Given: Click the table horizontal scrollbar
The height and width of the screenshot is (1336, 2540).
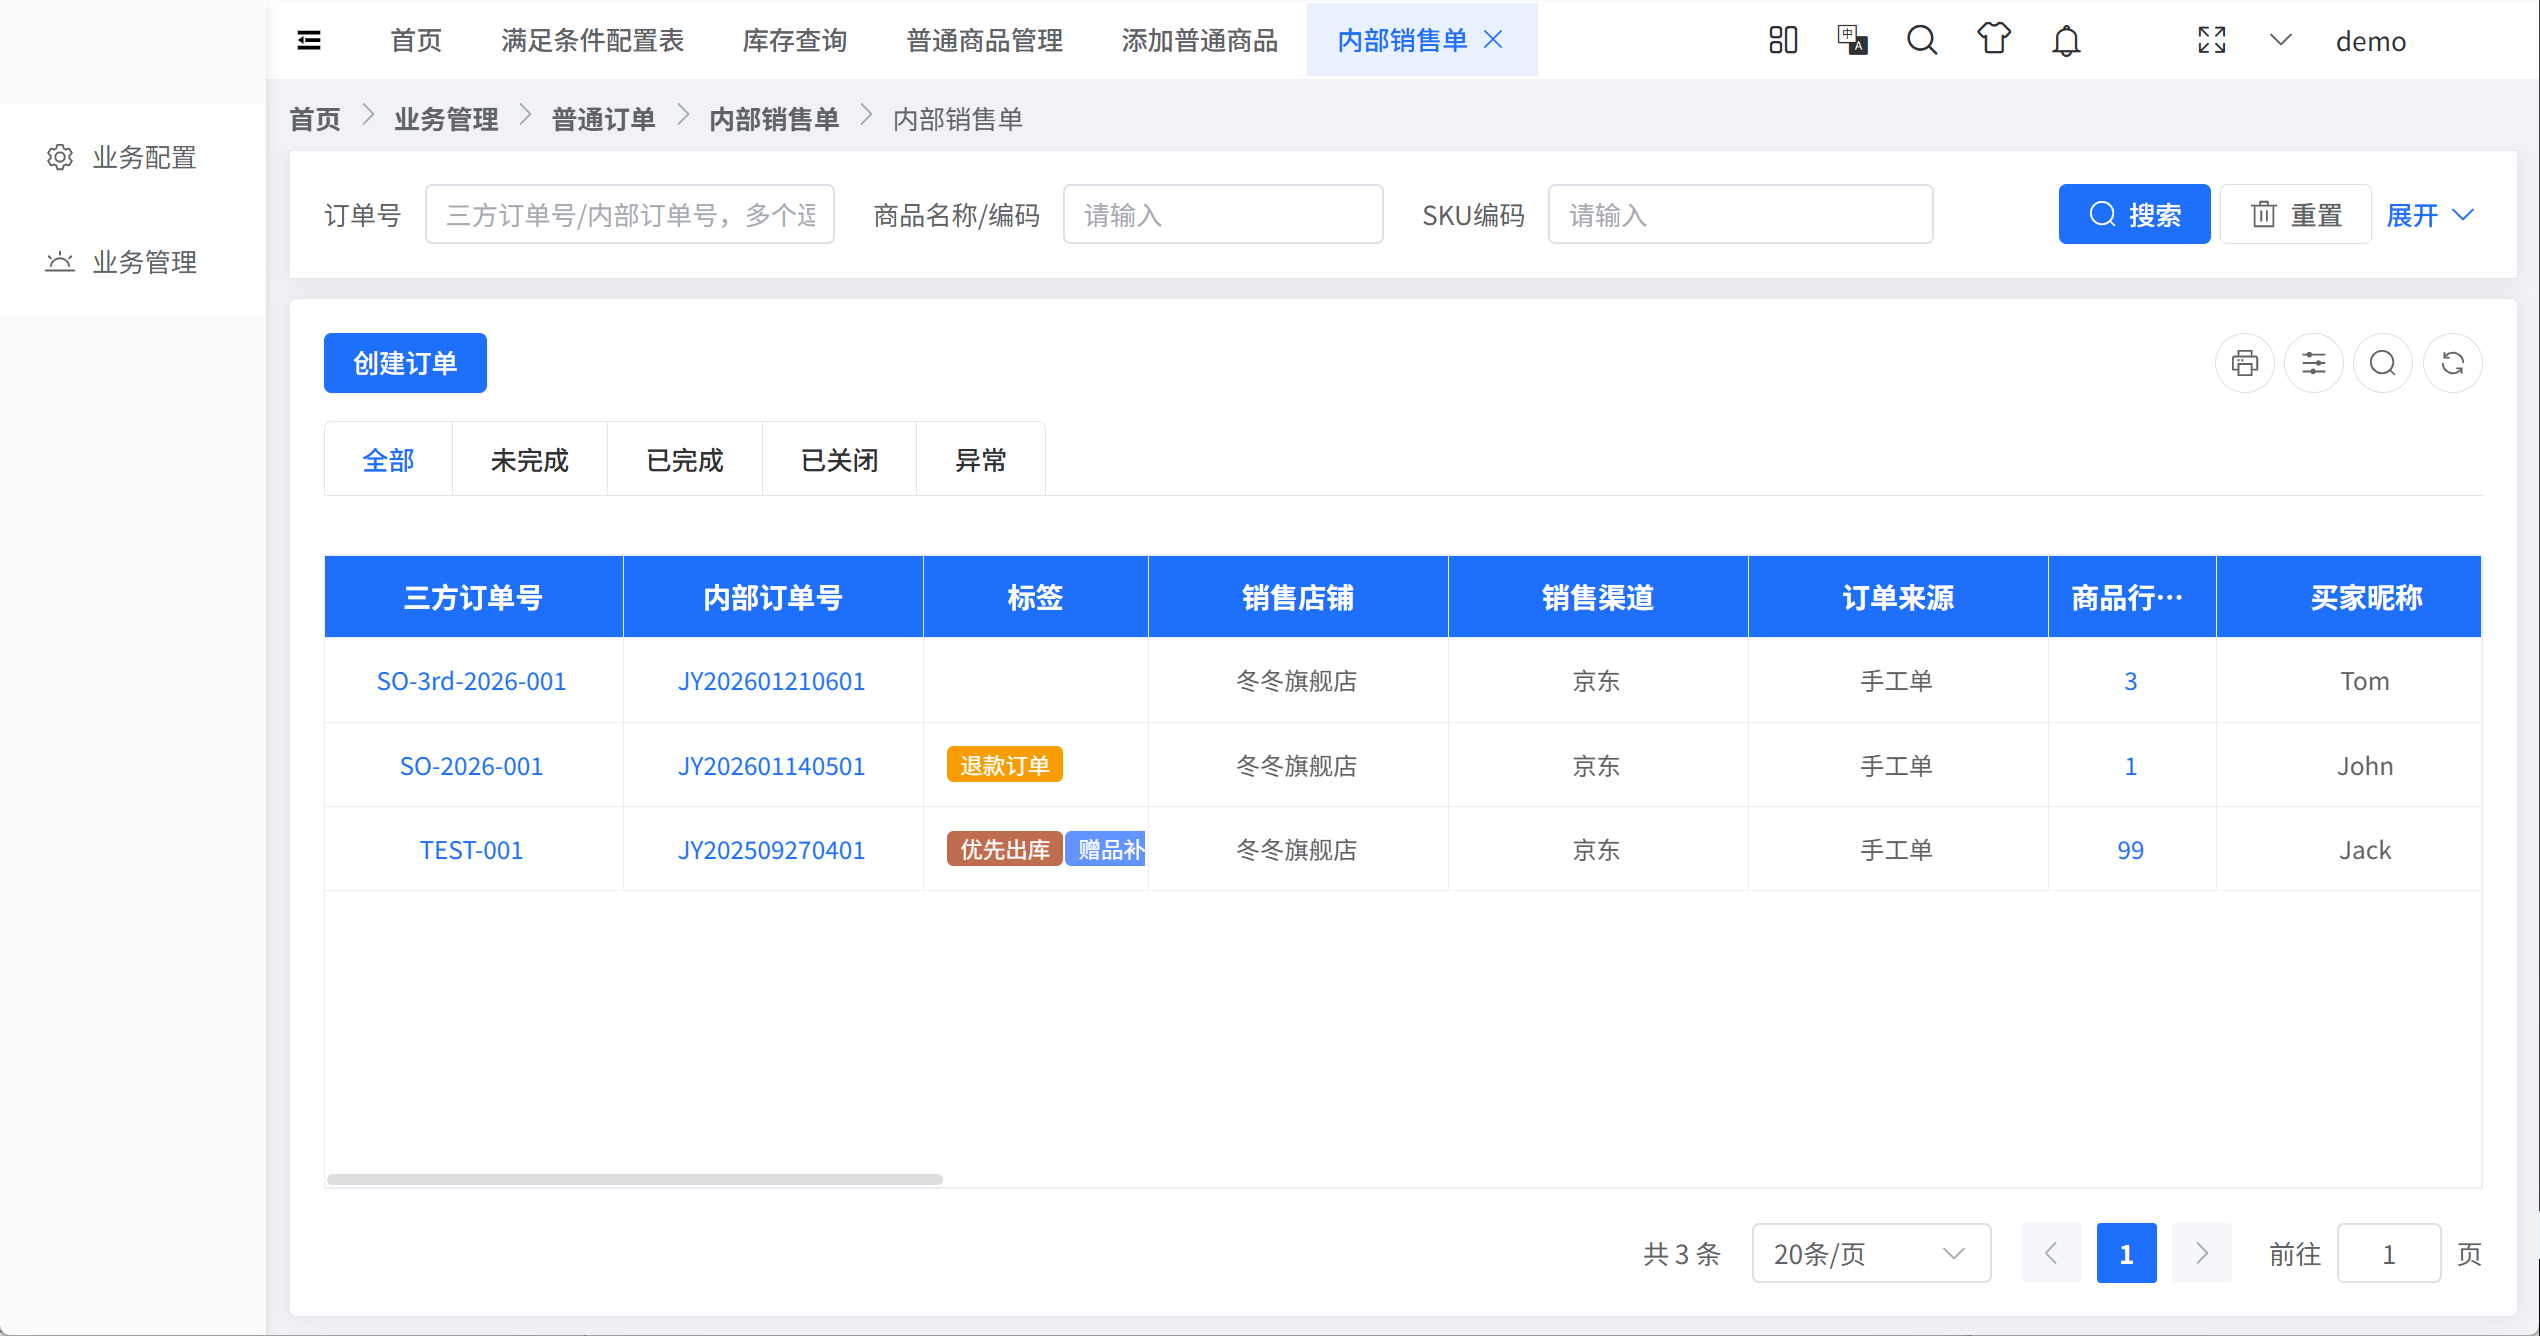Looking at the screenshot, I should point(634,1179).
